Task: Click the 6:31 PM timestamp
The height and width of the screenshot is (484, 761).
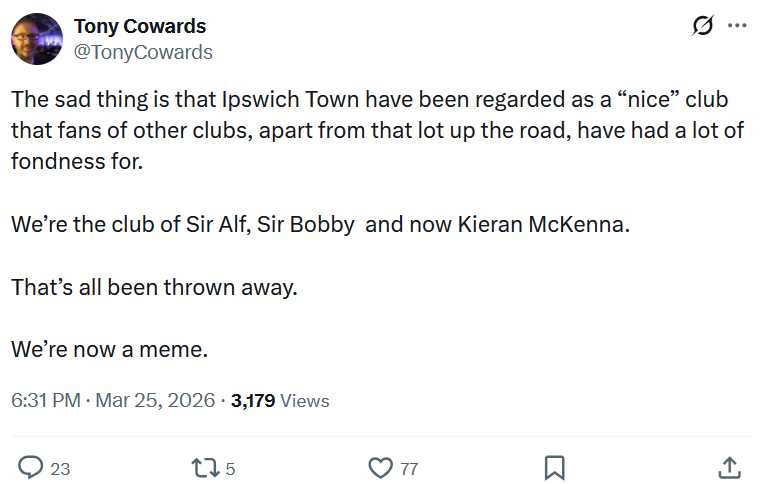Action: point(46,401)
